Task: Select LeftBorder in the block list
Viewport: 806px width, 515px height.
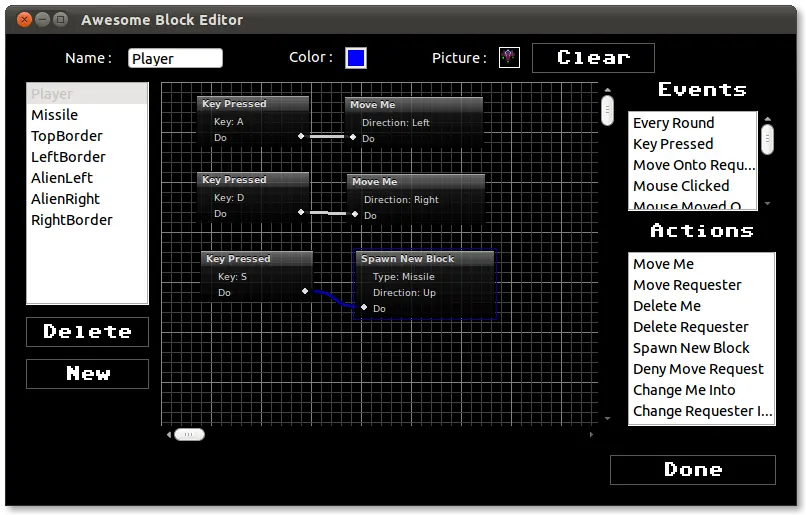Action: (x=87, y=157)
